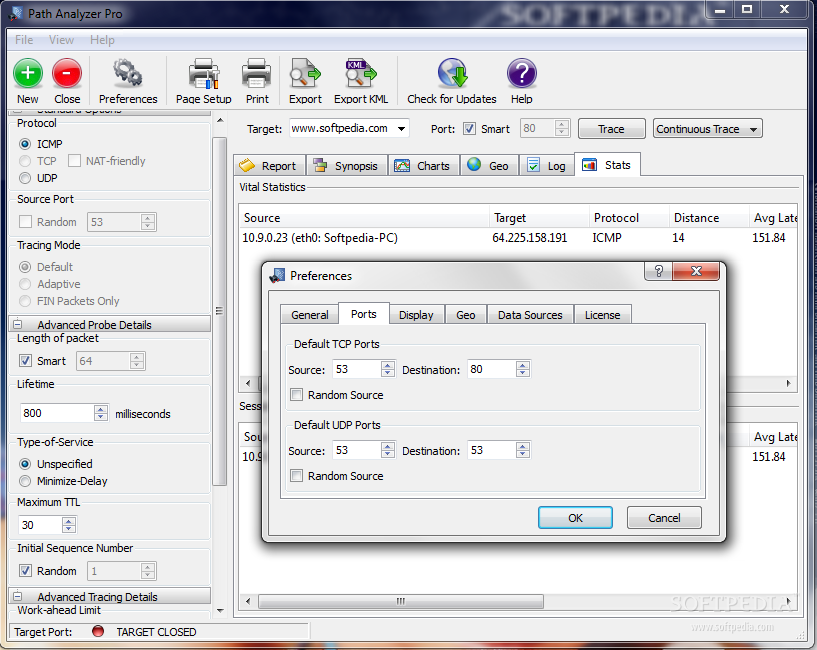Viewport: 817px width, 650px height.
Task: Open the Help menu
Action: point(102,40)
